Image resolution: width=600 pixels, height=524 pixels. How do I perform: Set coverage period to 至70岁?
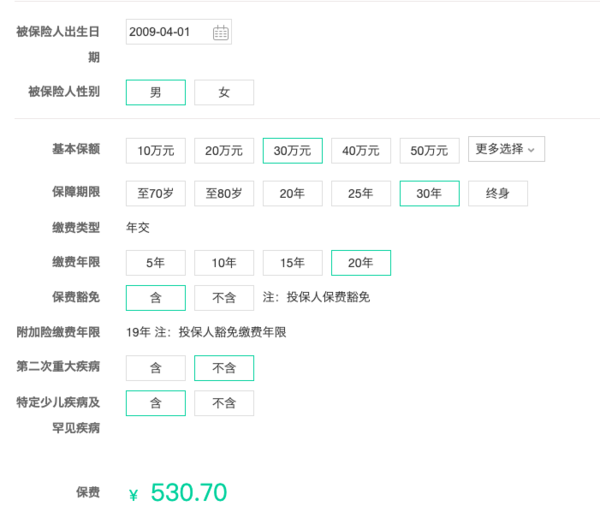(156, 193)
